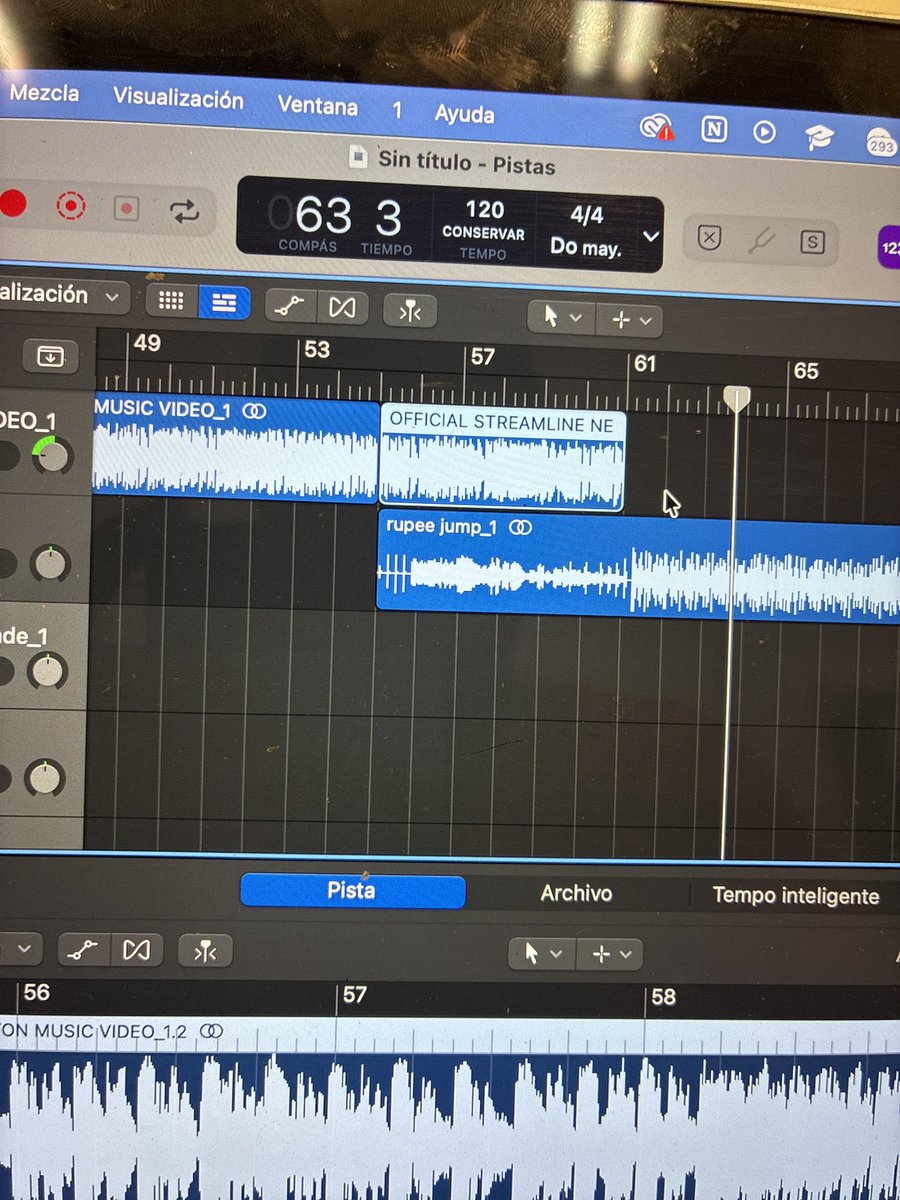Switch to the Pista editor tab
The height and width of the screenshot is (1200, 900).
coord(352,891)
